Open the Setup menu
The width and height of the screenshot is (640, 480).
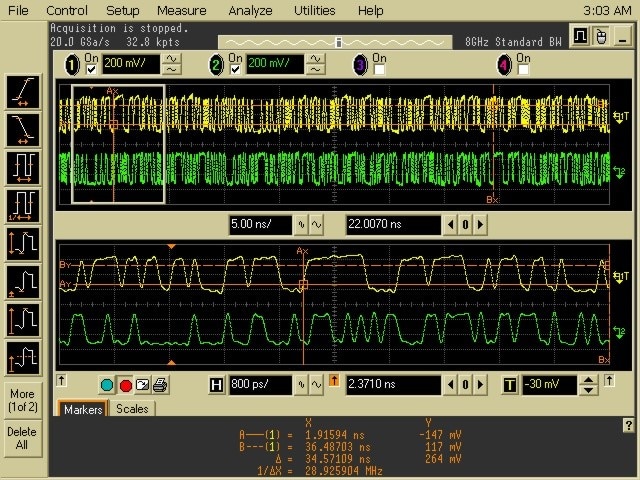click(x=122, y=10)
